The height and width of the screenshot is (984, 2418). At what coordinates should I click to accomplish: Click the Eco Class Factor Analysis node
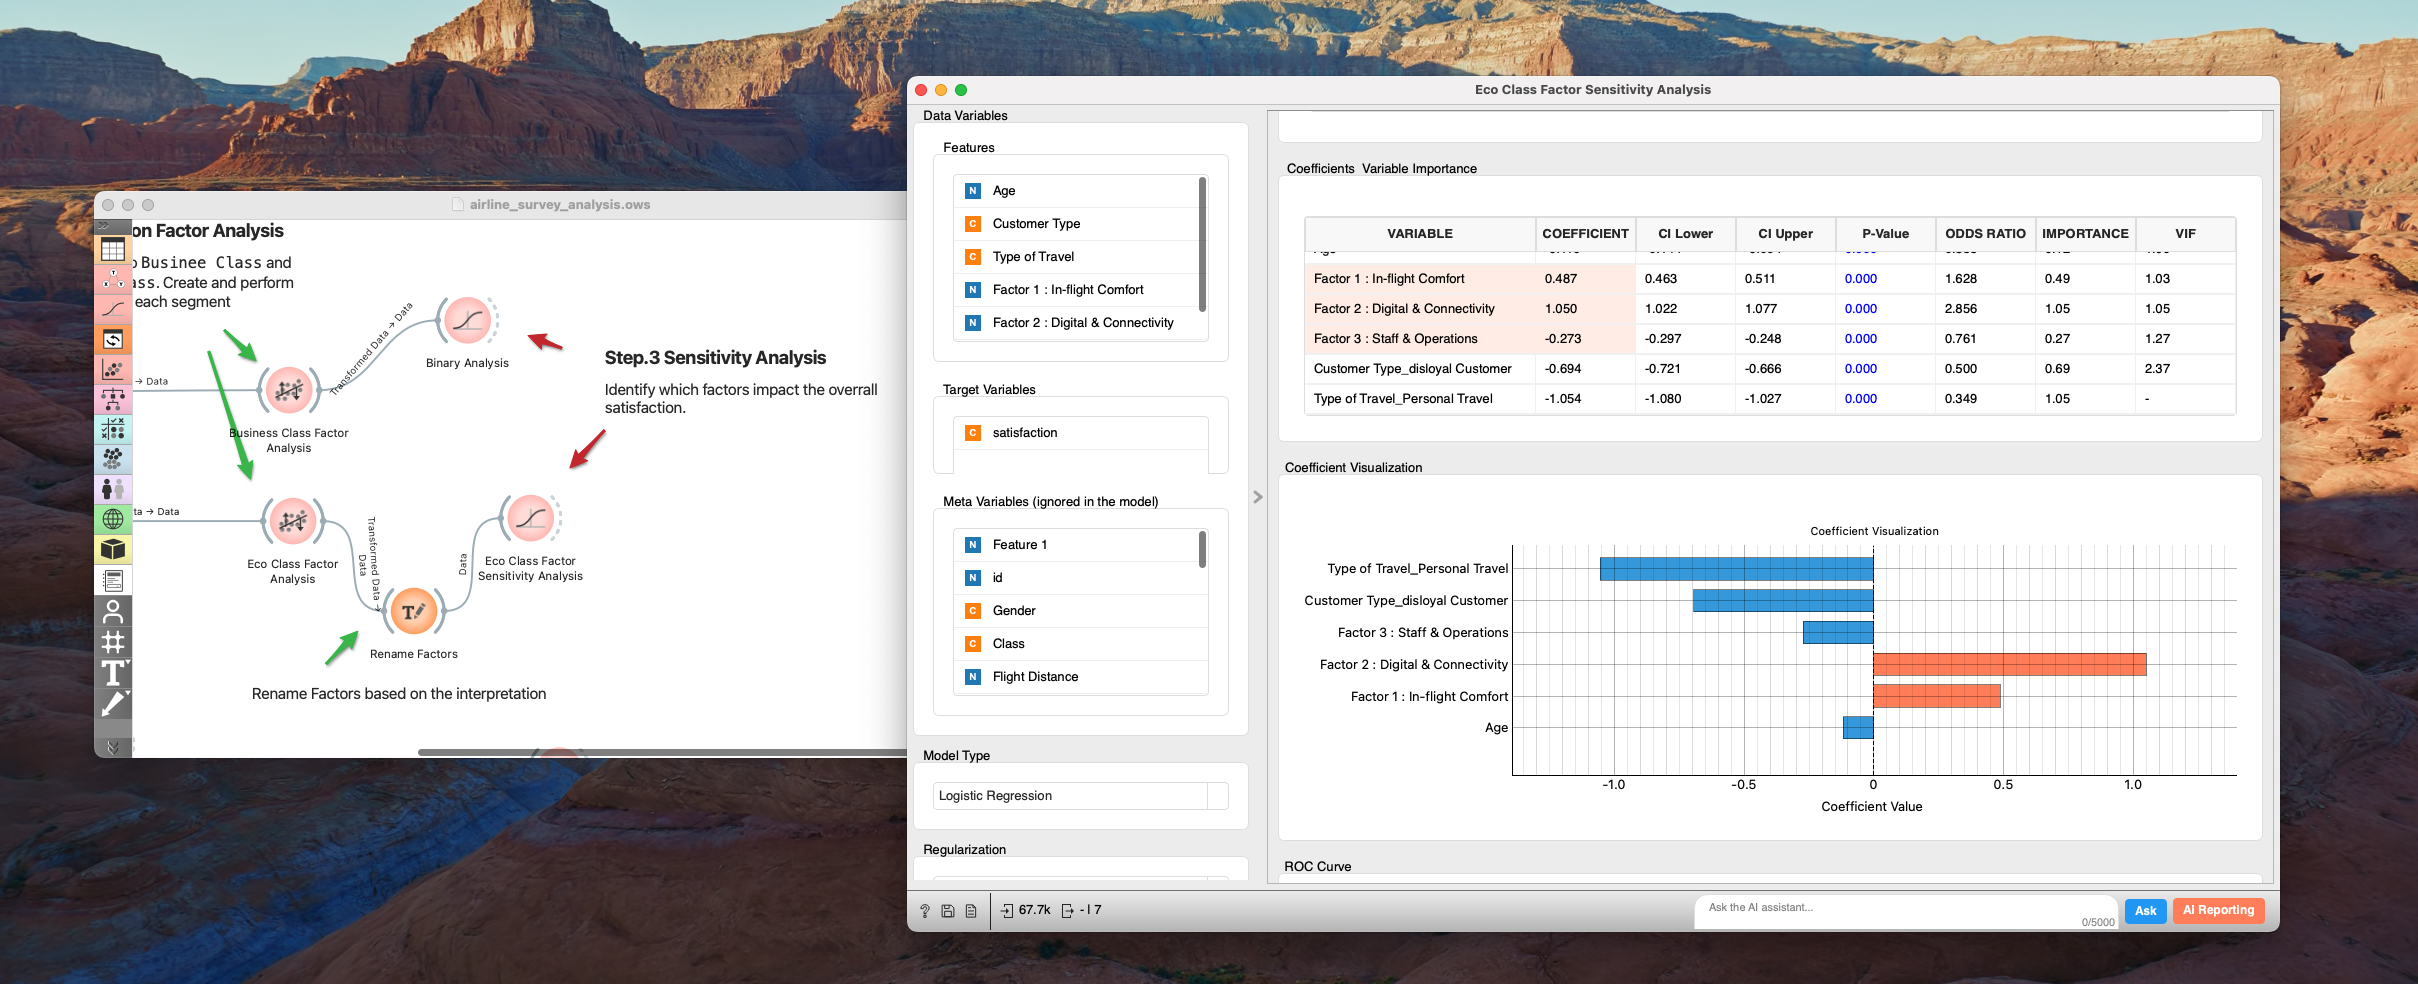pos(292,521)
